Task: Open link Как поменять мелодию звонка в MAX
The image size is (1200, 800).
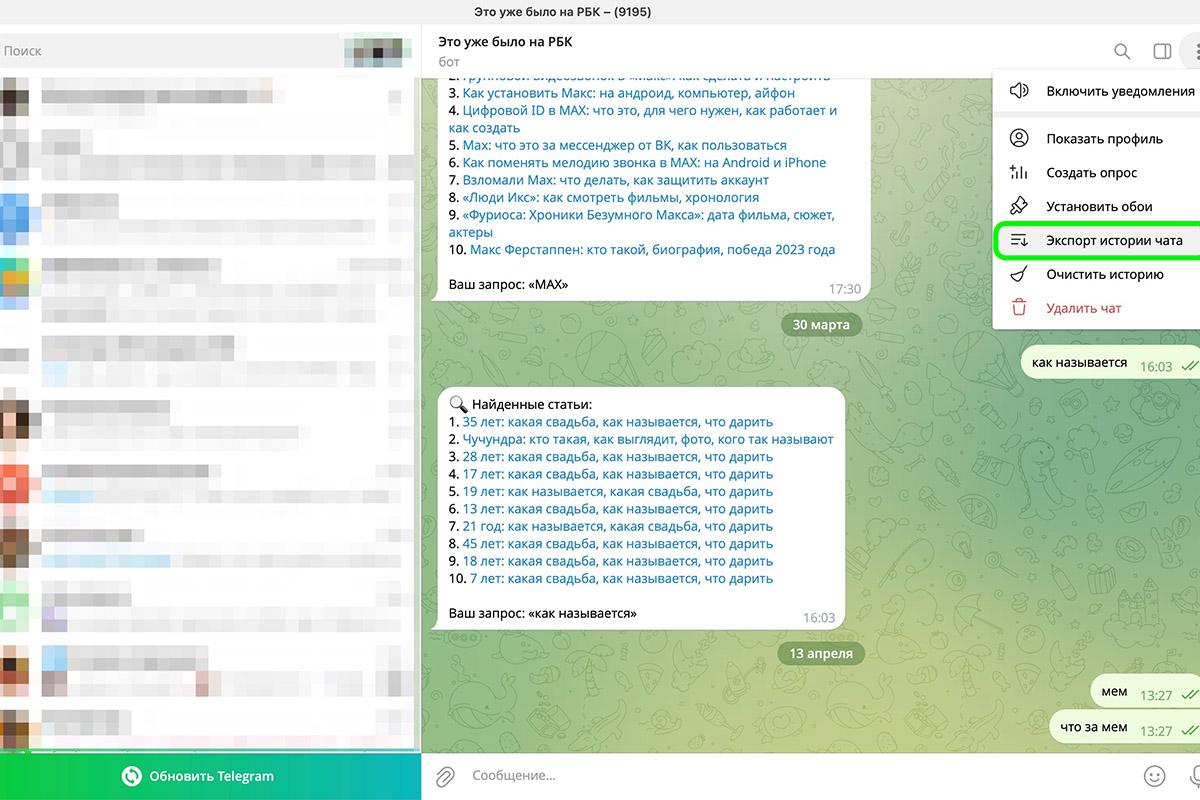Action: tap(644, 162)
